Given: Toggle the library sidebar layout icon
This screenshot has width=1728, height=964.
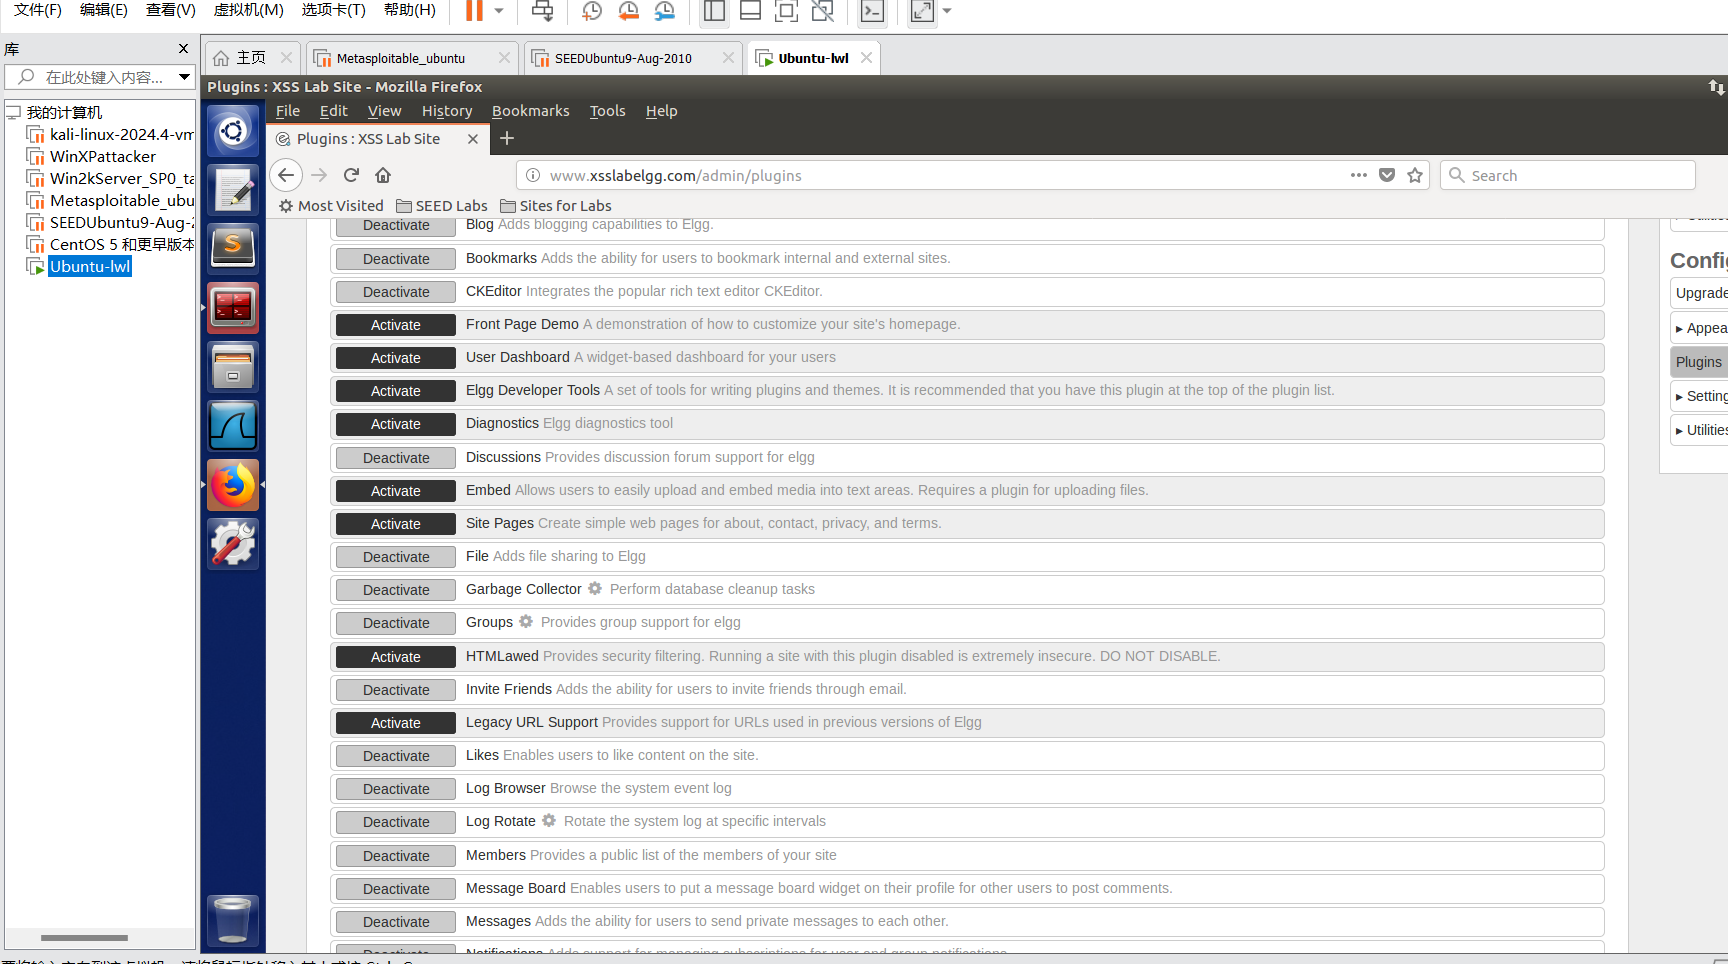Looking at the screenshot, I should (x=714, y=11).
